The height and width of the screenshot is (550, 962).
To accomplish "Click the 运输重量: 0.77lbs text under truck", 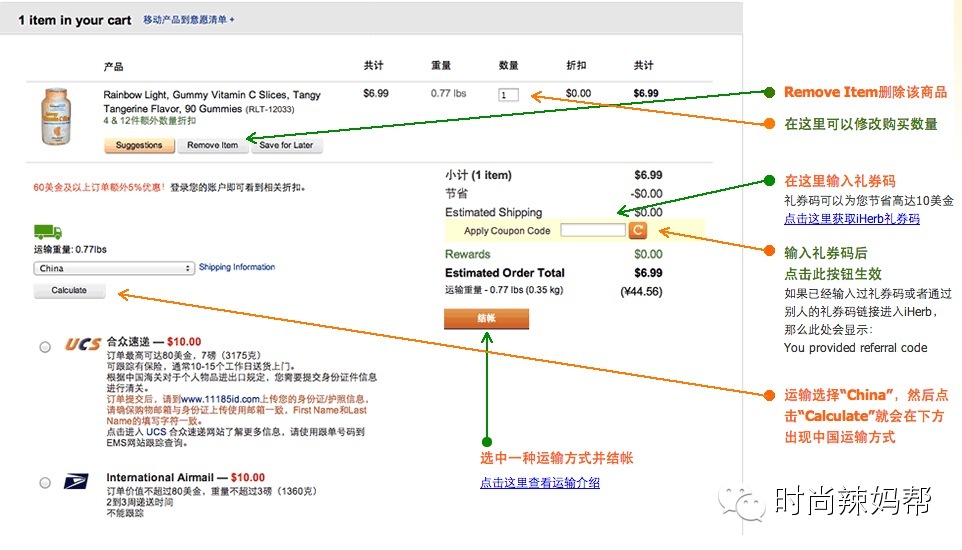I will pos(70,249).
